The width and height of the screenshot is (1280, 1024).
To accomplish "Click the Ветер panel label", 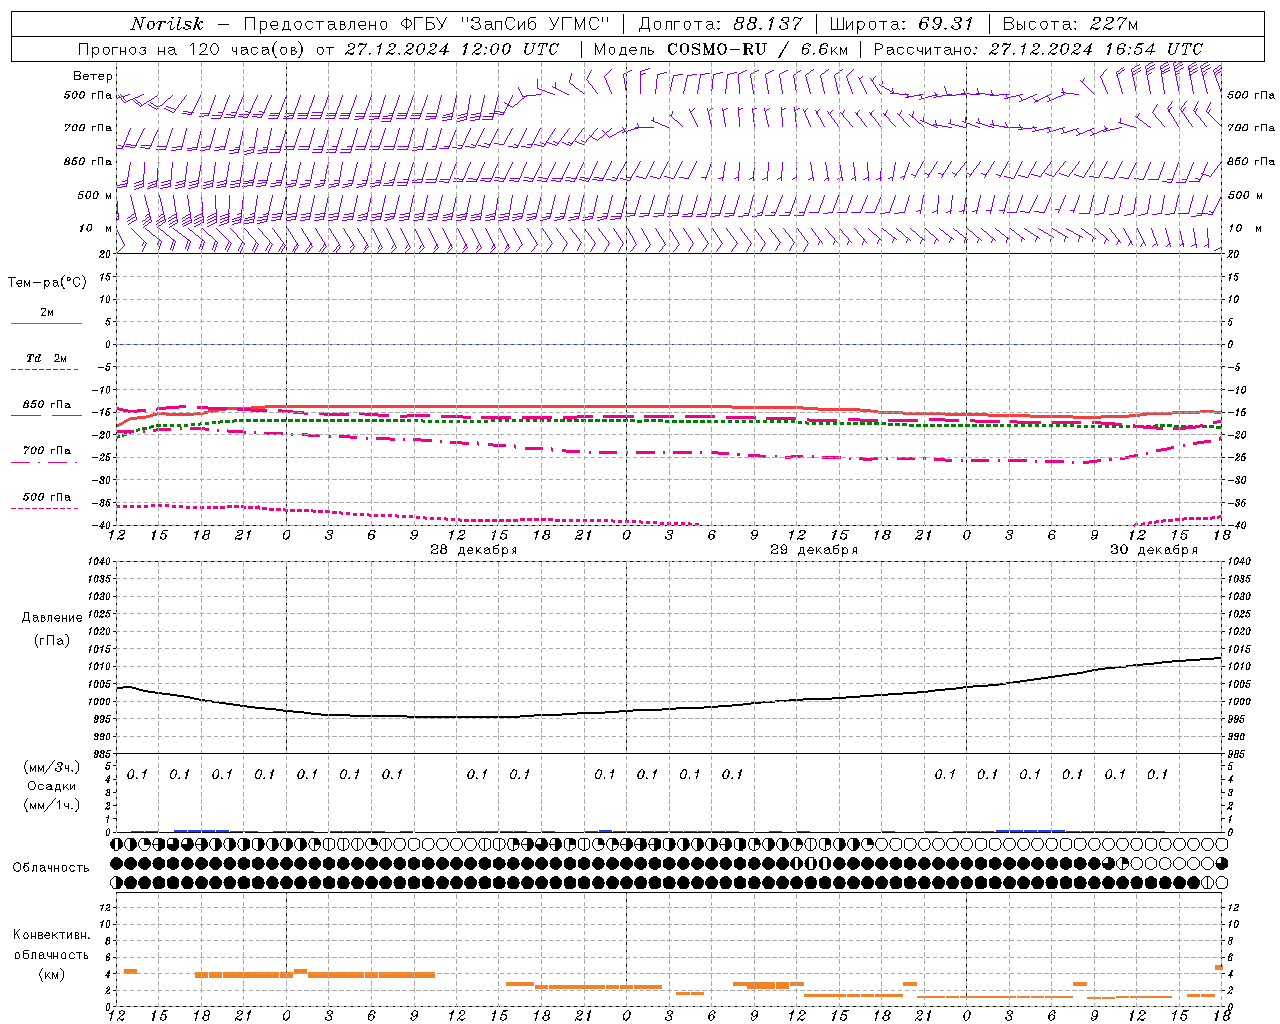I will point(93,76).
